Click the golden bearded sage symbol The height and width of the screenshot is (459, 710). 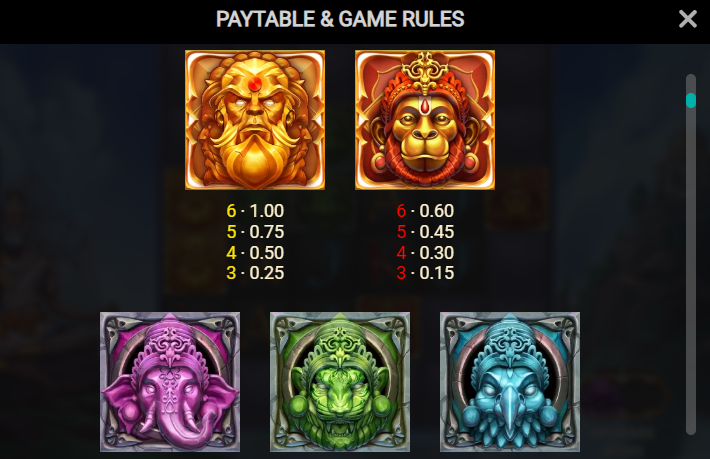click(255, 120)
